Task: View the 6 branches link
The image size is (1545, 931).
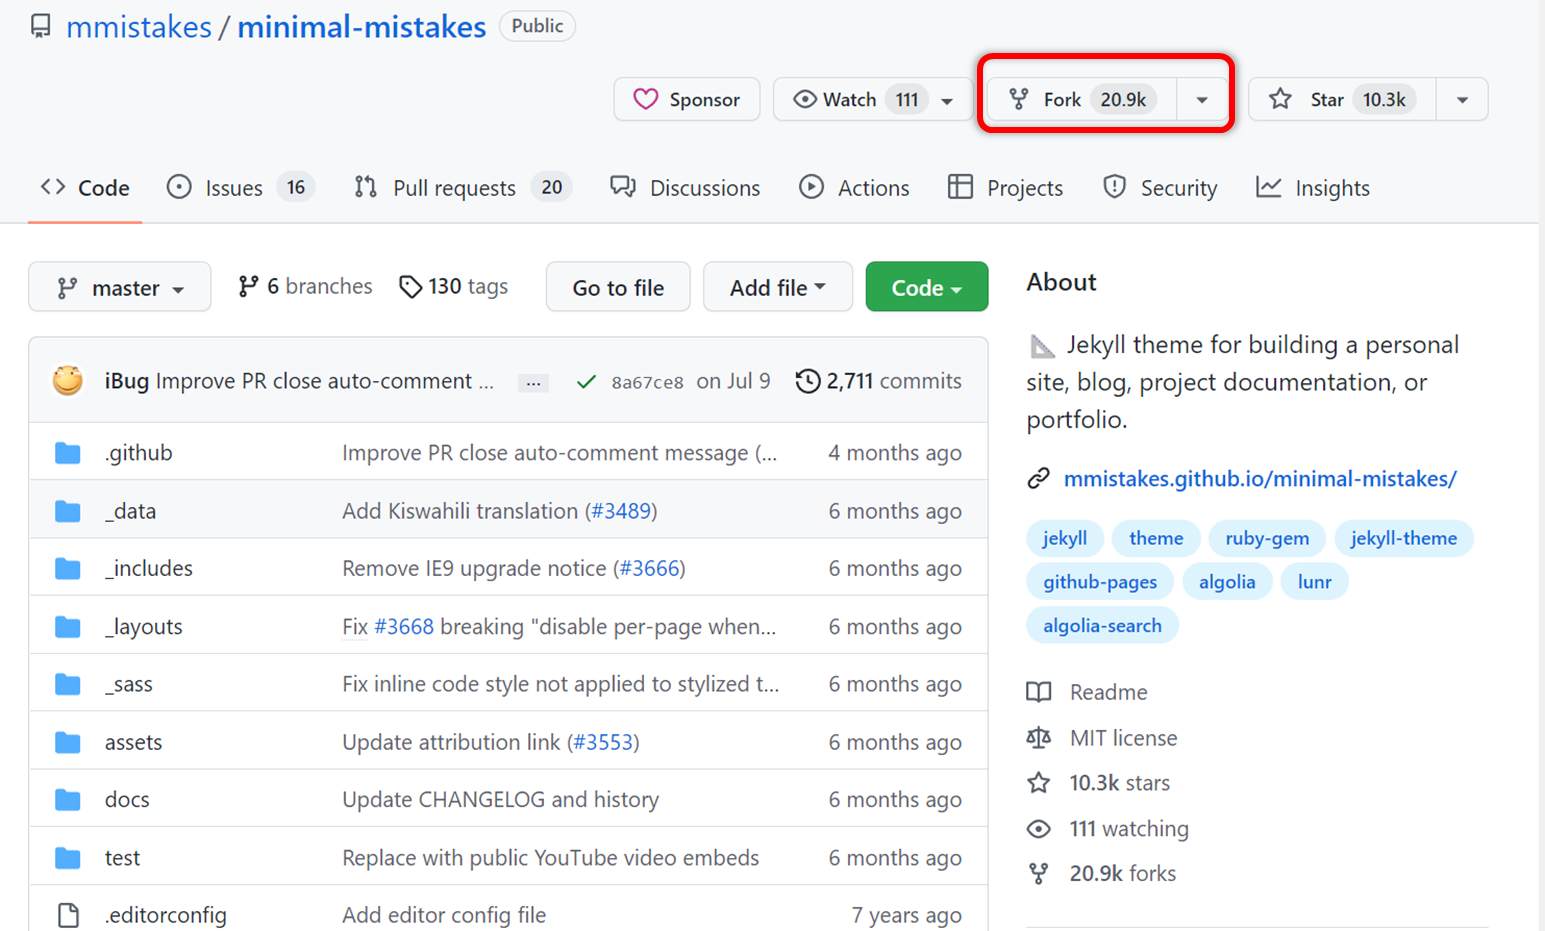Action: coord(305,287)
